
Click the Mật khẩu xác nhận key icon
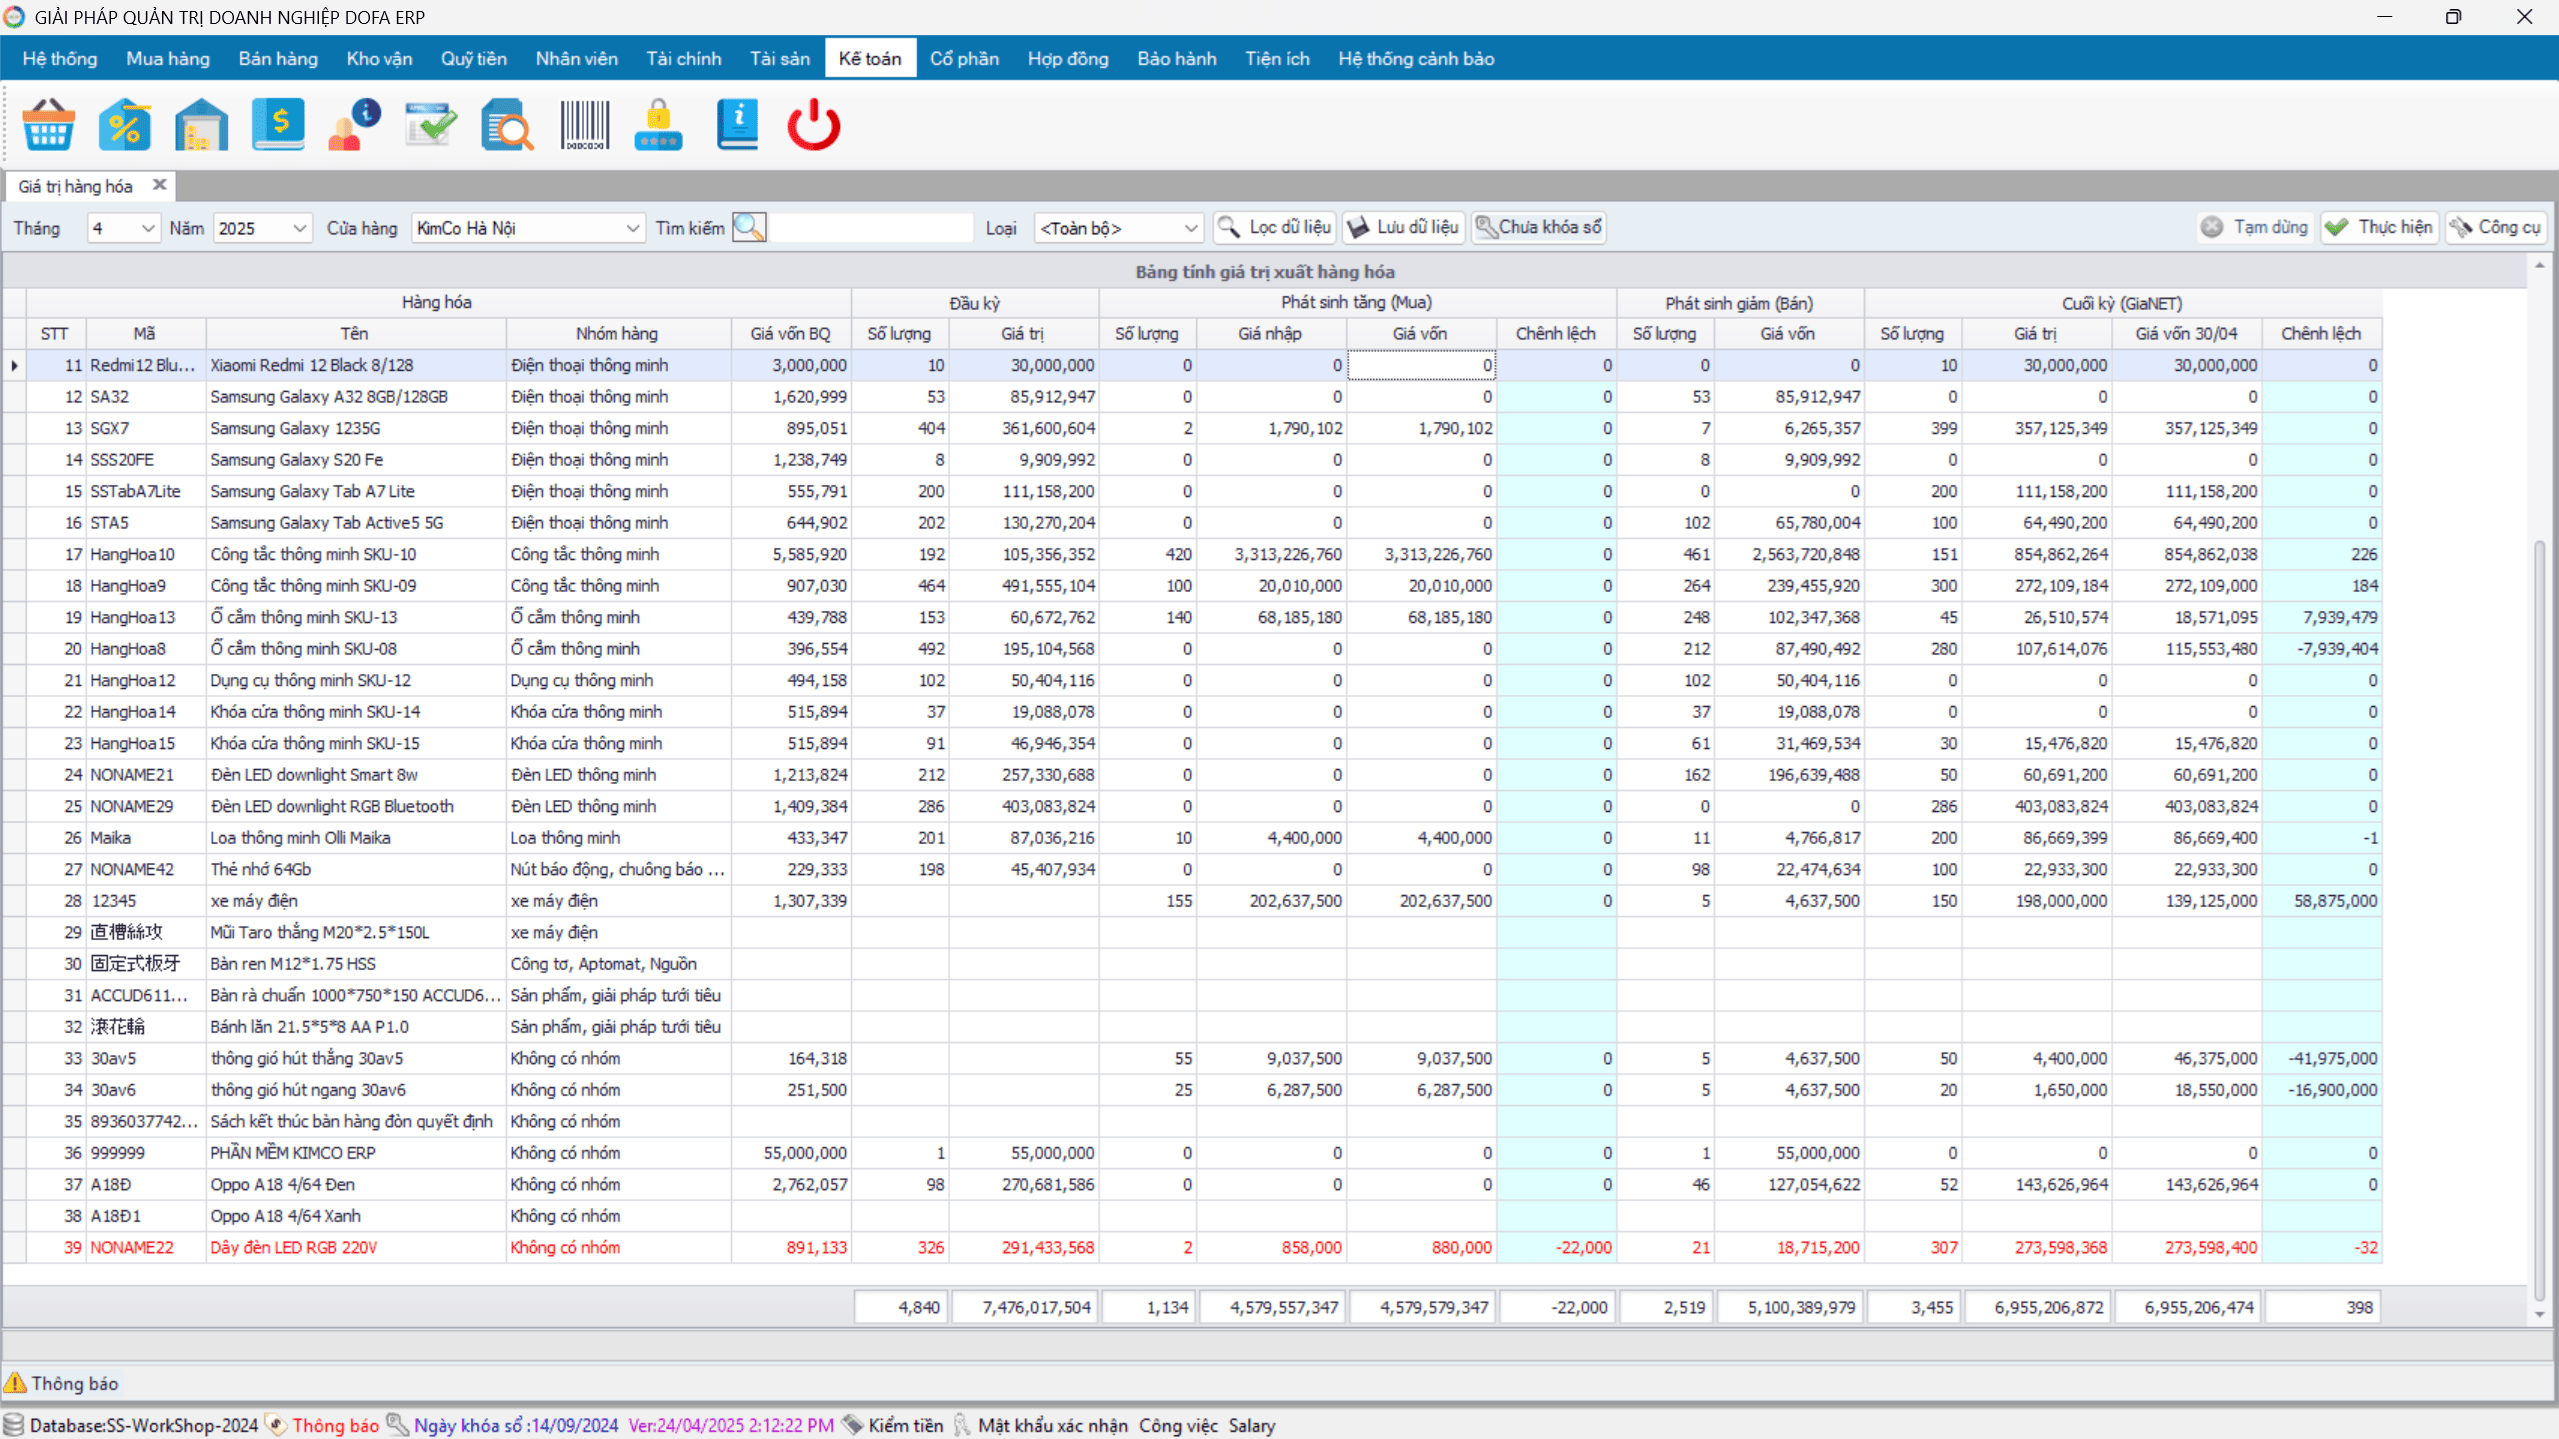coord(961,1425)
